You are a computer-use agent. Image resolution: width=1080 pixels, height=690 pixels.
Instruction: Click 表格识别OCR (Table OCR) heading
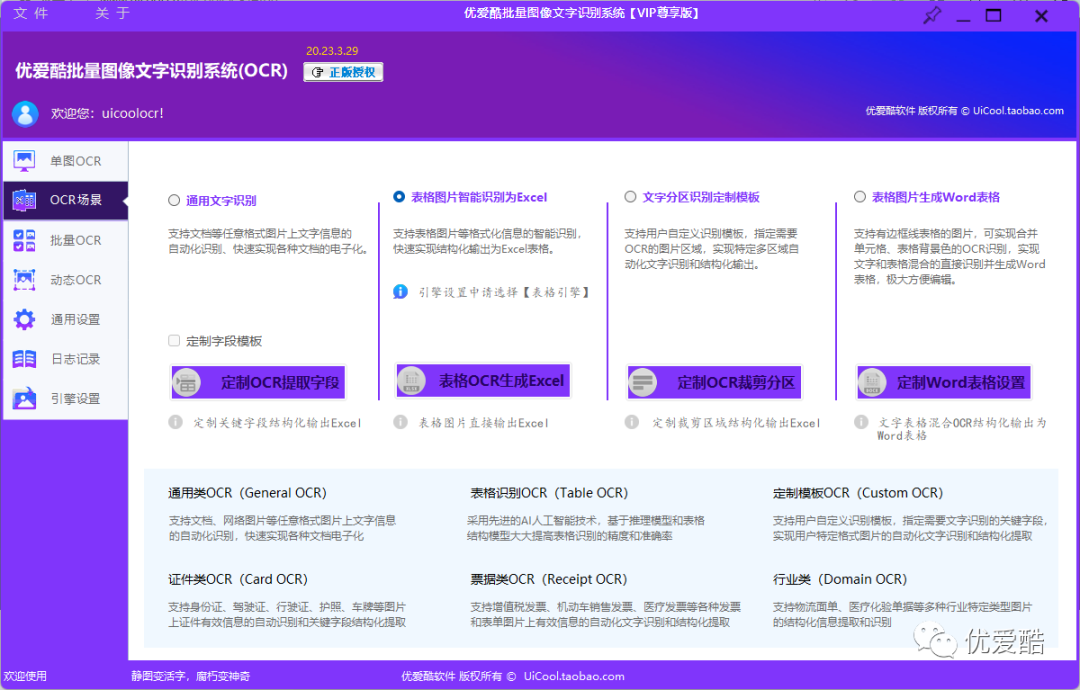click(549, 493)
